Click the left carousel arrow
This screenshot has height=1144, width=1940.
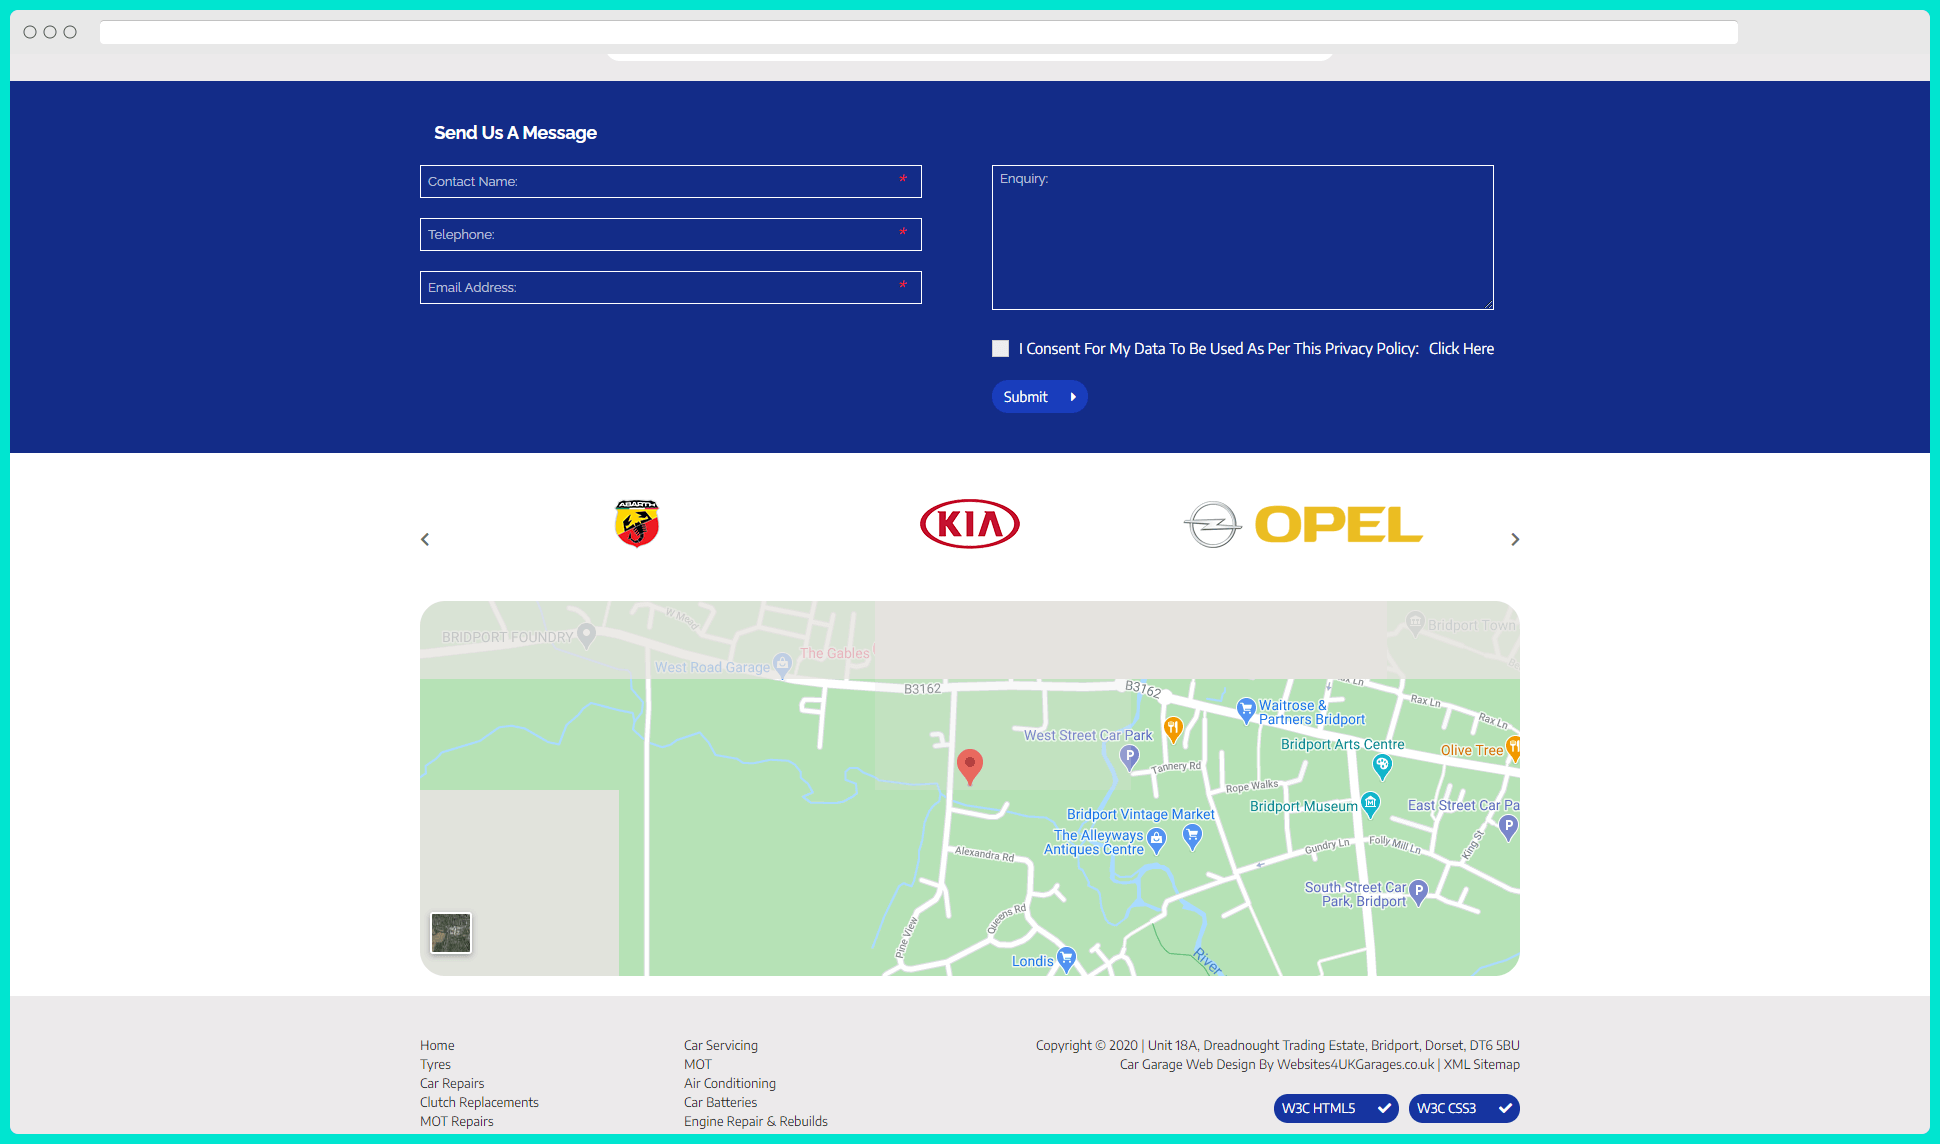[x=424, y=539]
